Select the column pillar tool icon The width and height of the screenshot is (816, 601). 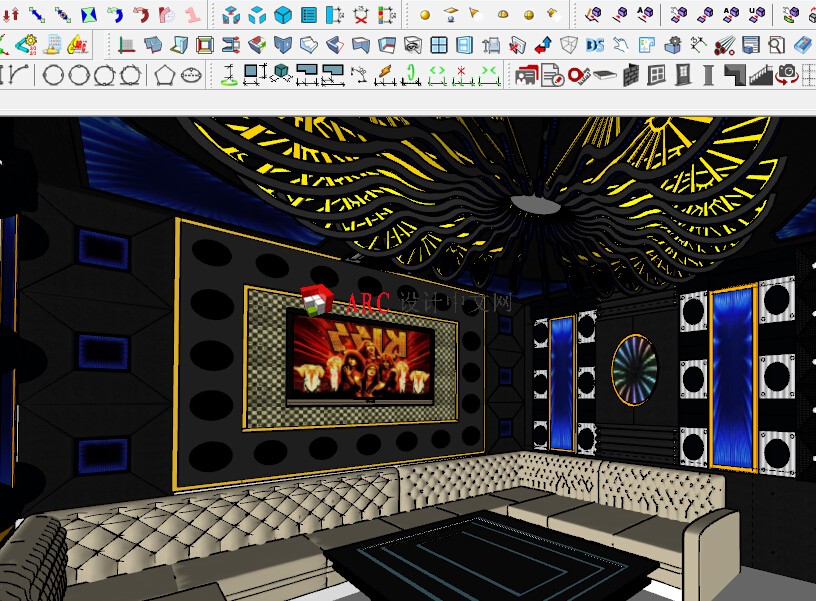(x=708, y=74)
